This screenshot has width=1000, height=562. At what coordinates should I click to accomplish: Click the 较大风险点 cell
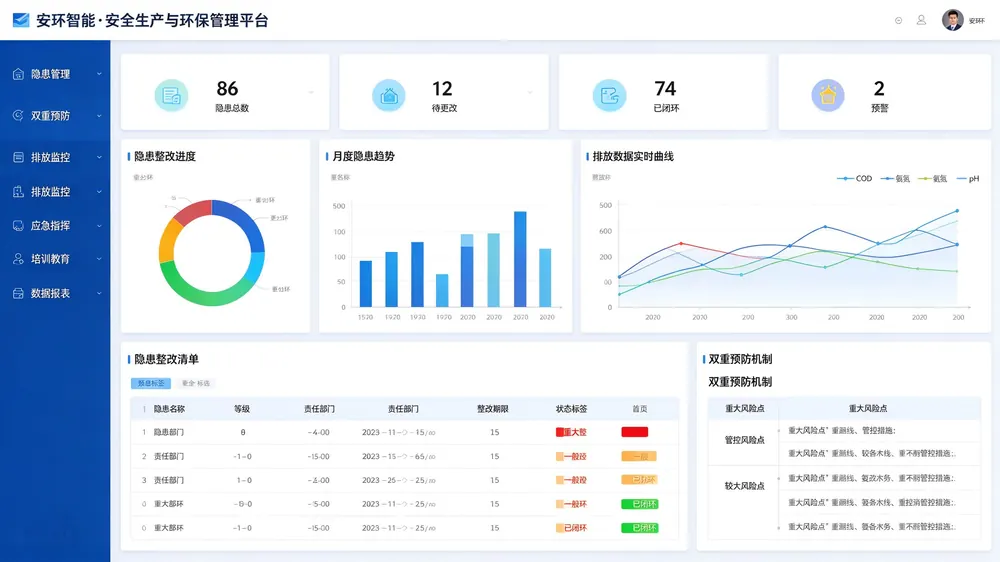[744, 486]
